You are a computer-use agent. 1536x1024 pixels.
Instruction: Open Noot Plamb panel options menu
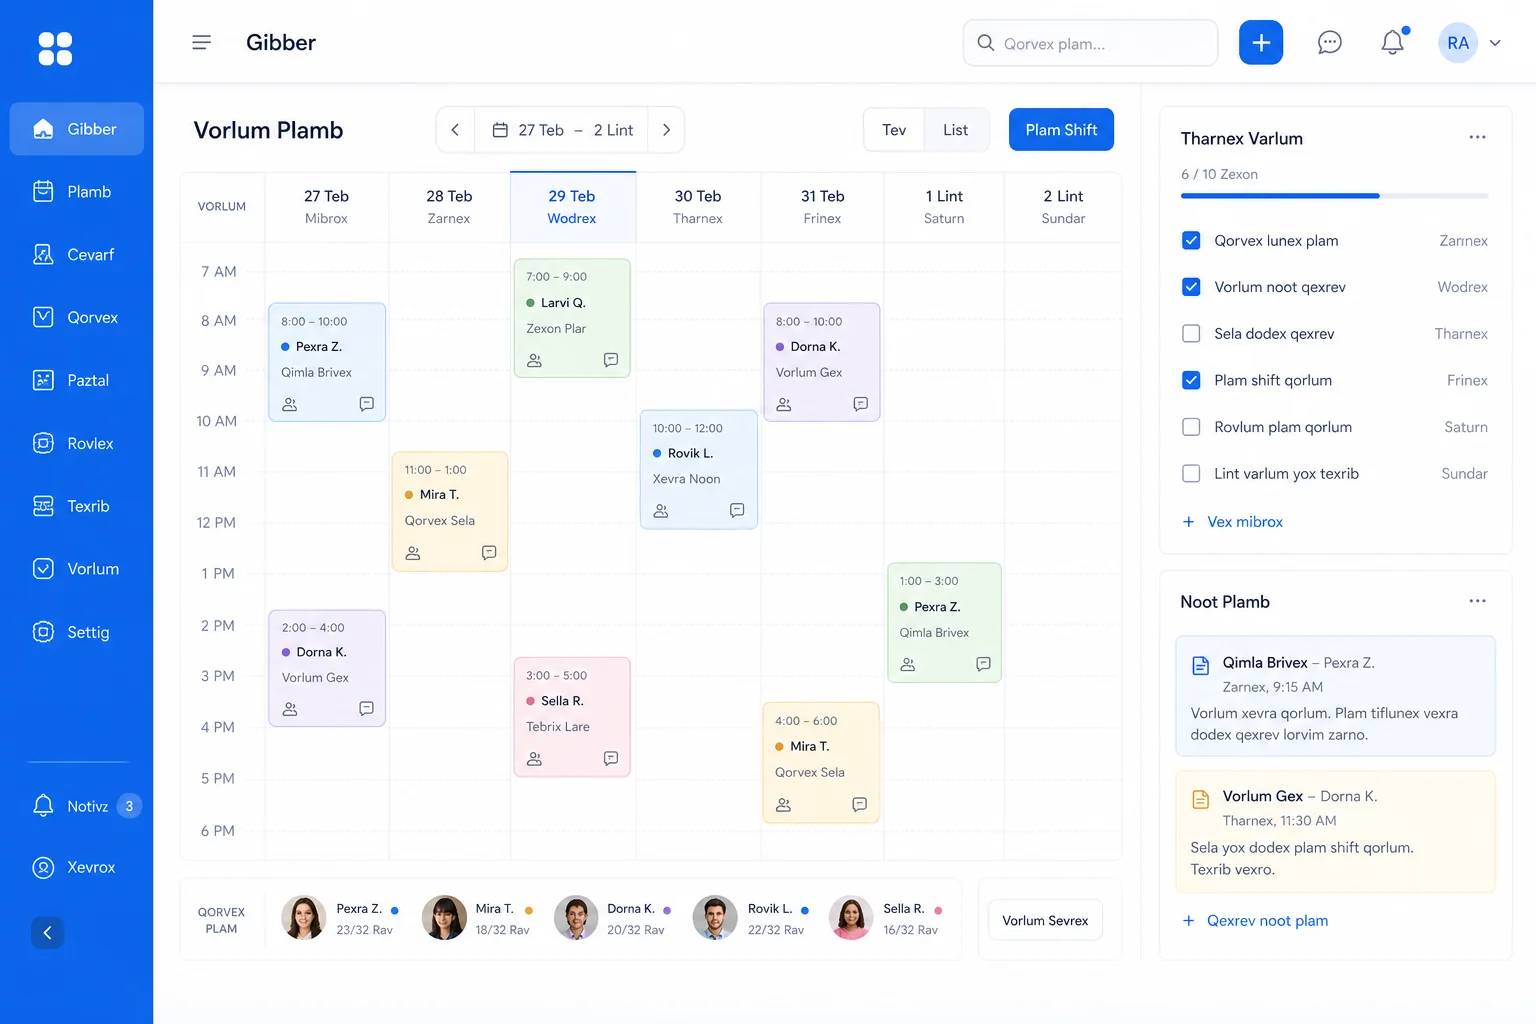point(1477,601)
